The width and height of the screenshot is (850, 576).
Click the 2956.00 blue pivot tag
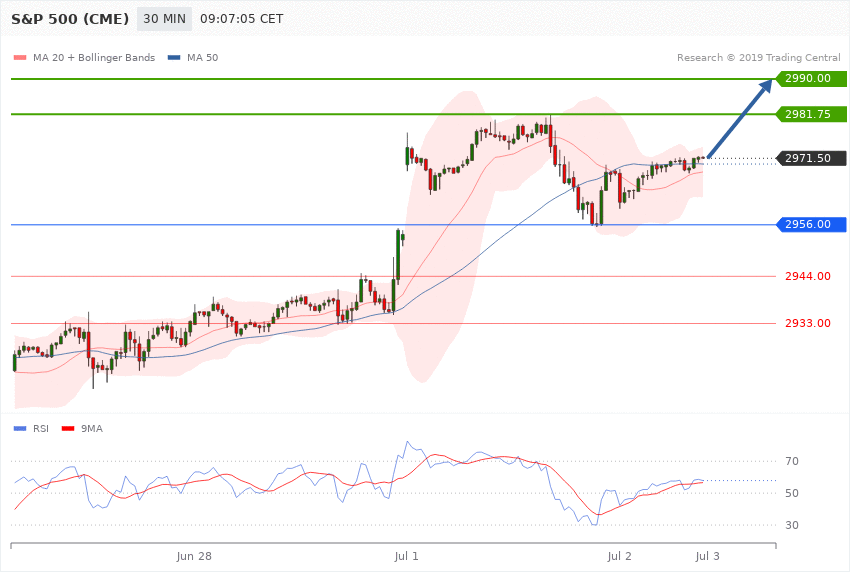(812, 224)
